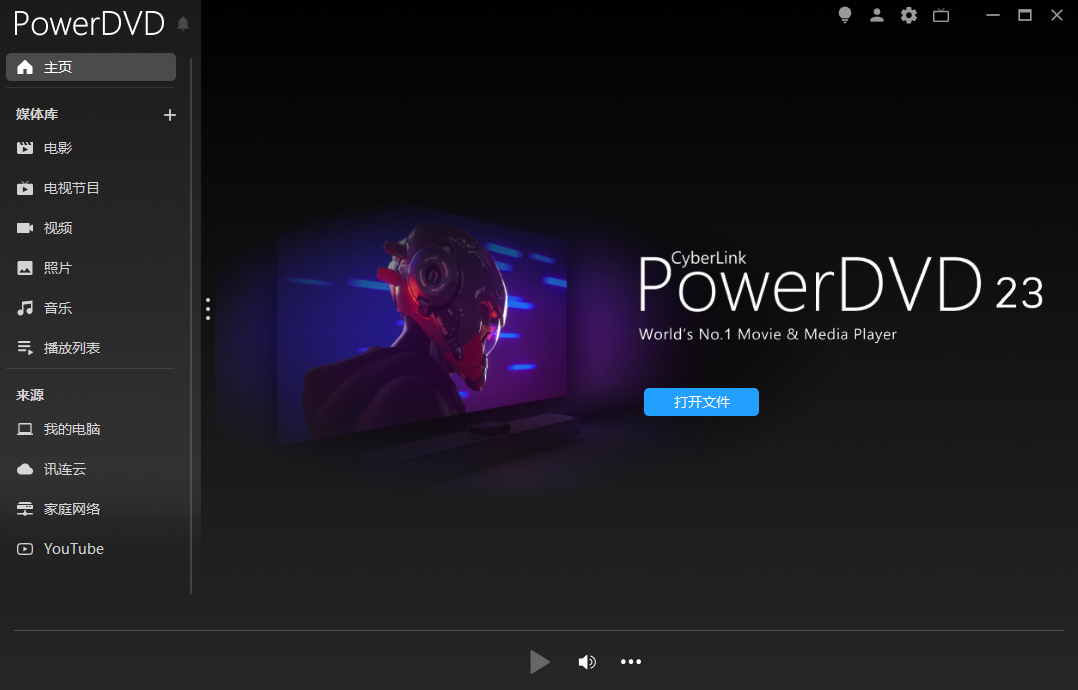Viewport: 1078px width, 690px height.
Task: Browse 我的电脑 source
Action: 71,429
